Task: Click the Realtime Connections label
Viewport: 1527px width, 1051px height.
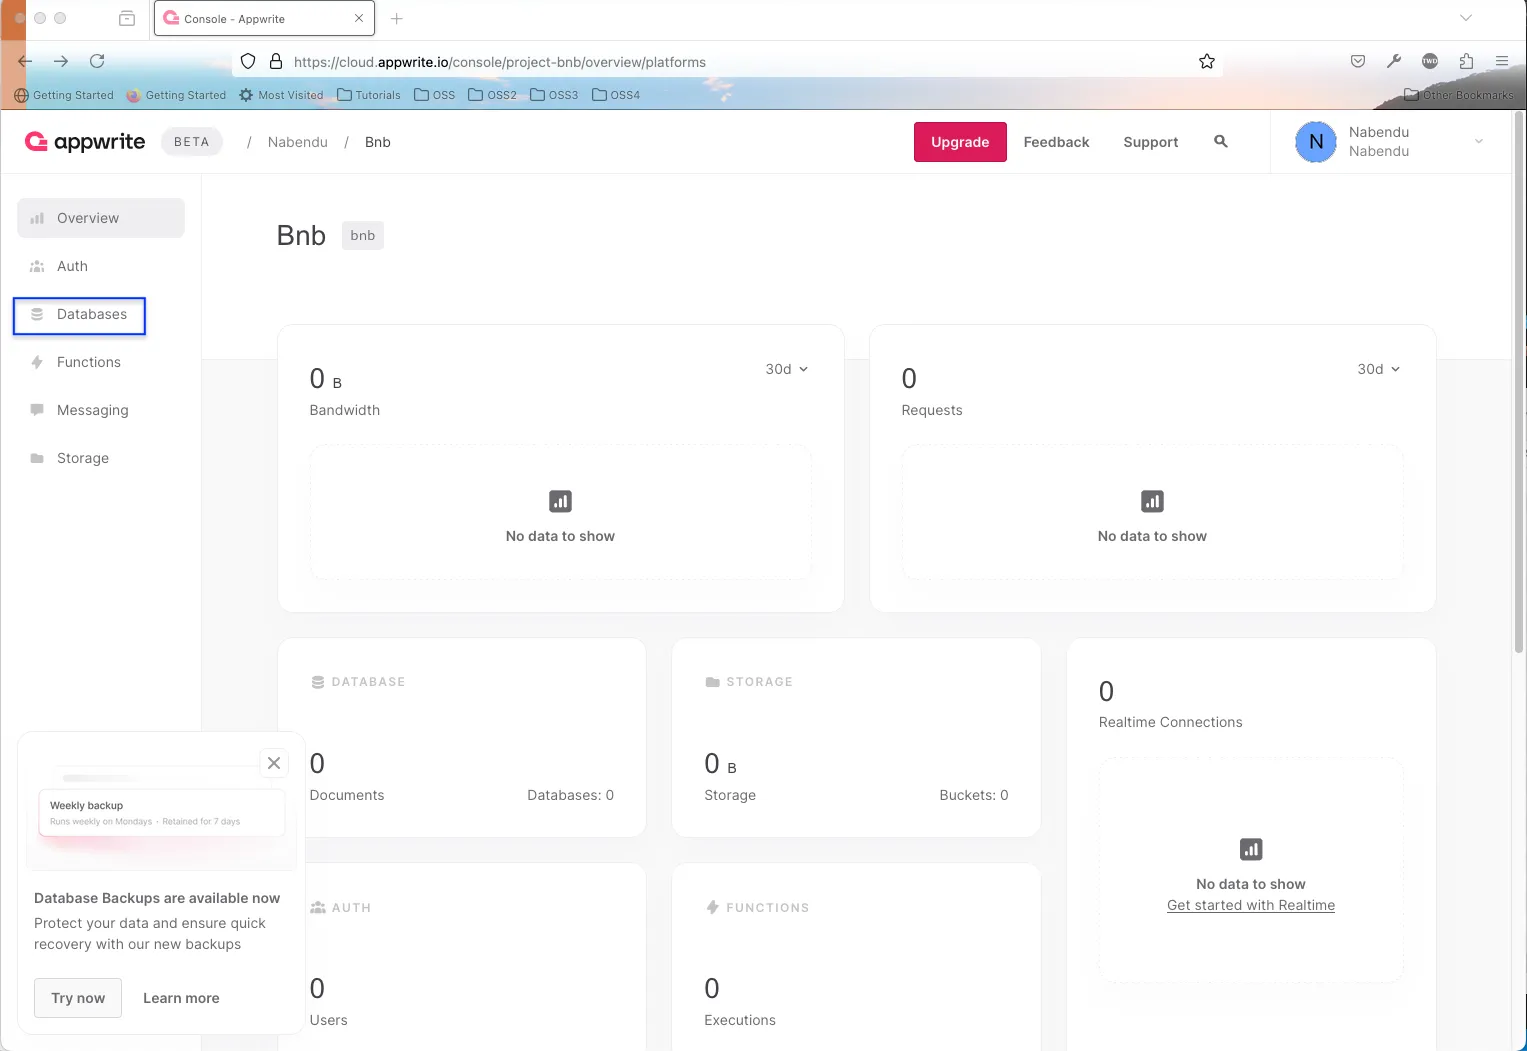Action: 1171,722
